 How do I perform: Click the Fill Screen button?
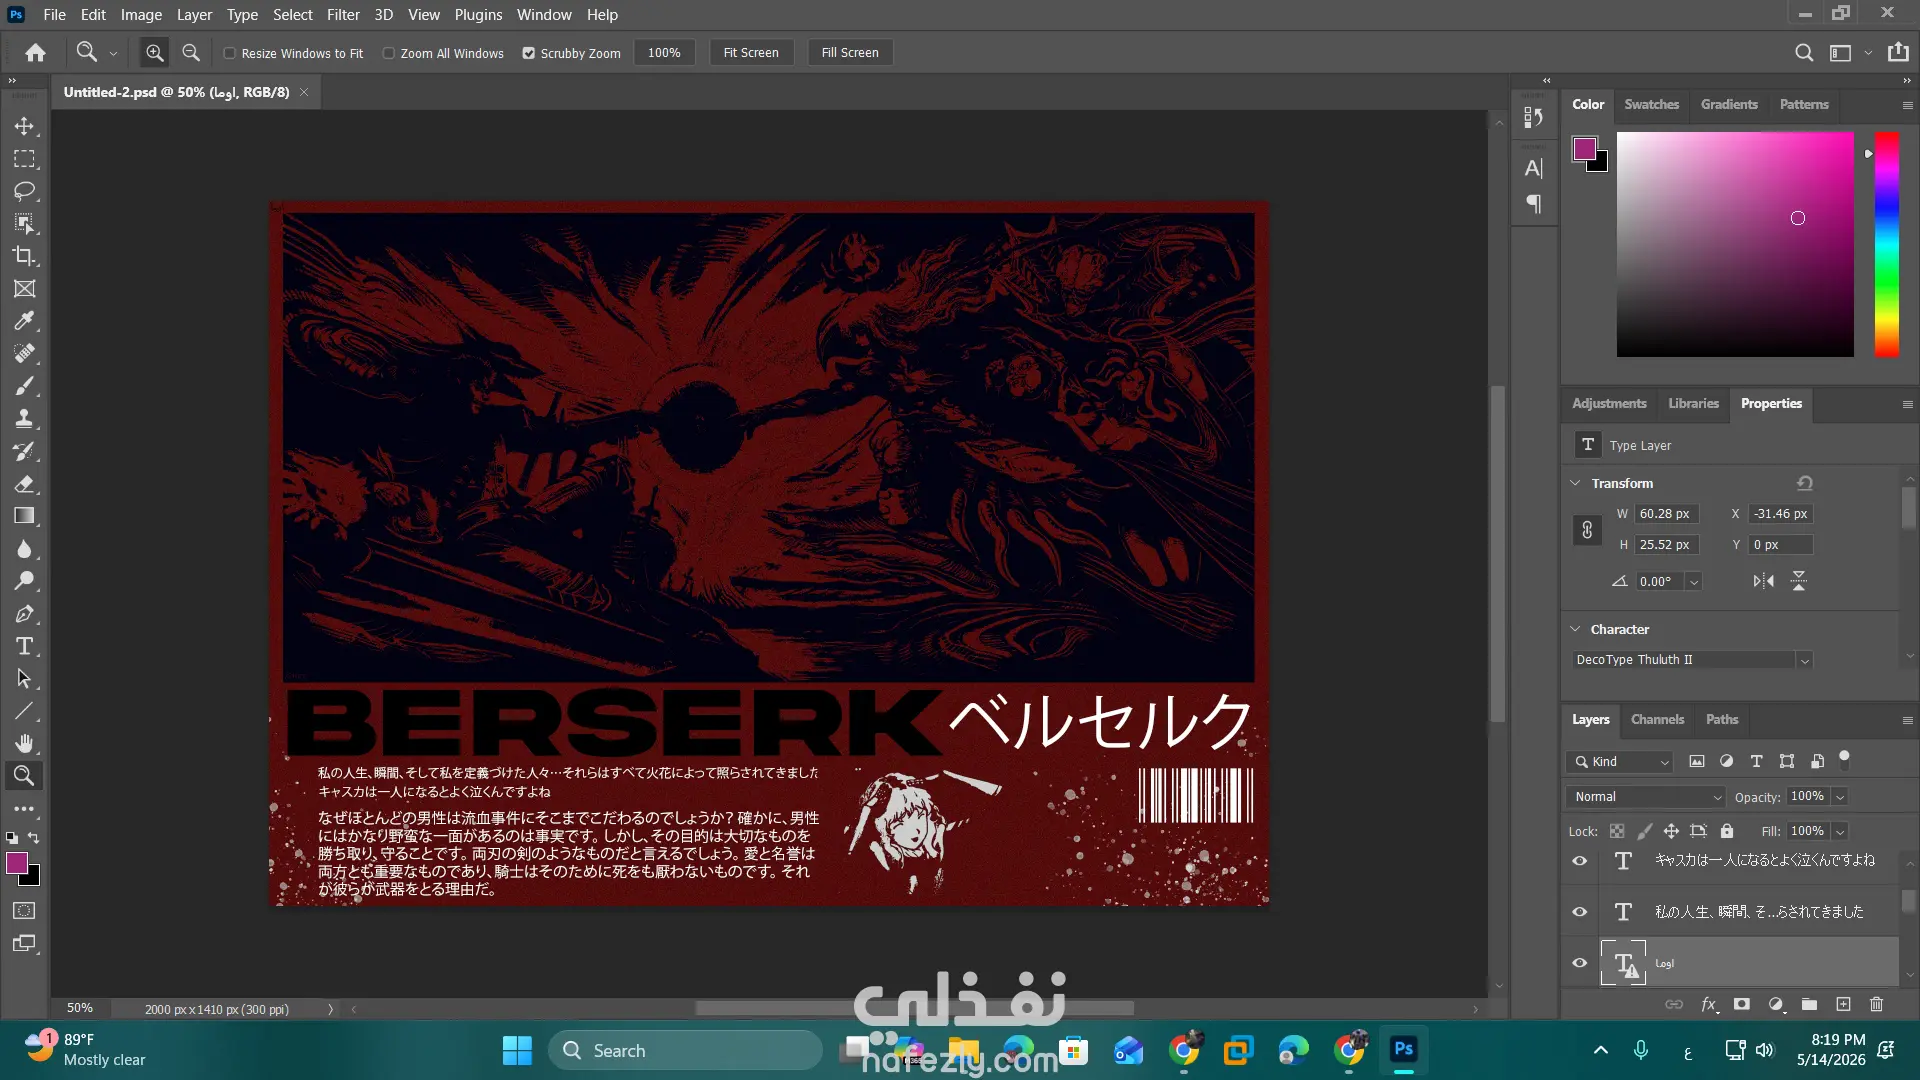(x=850, y=53)
